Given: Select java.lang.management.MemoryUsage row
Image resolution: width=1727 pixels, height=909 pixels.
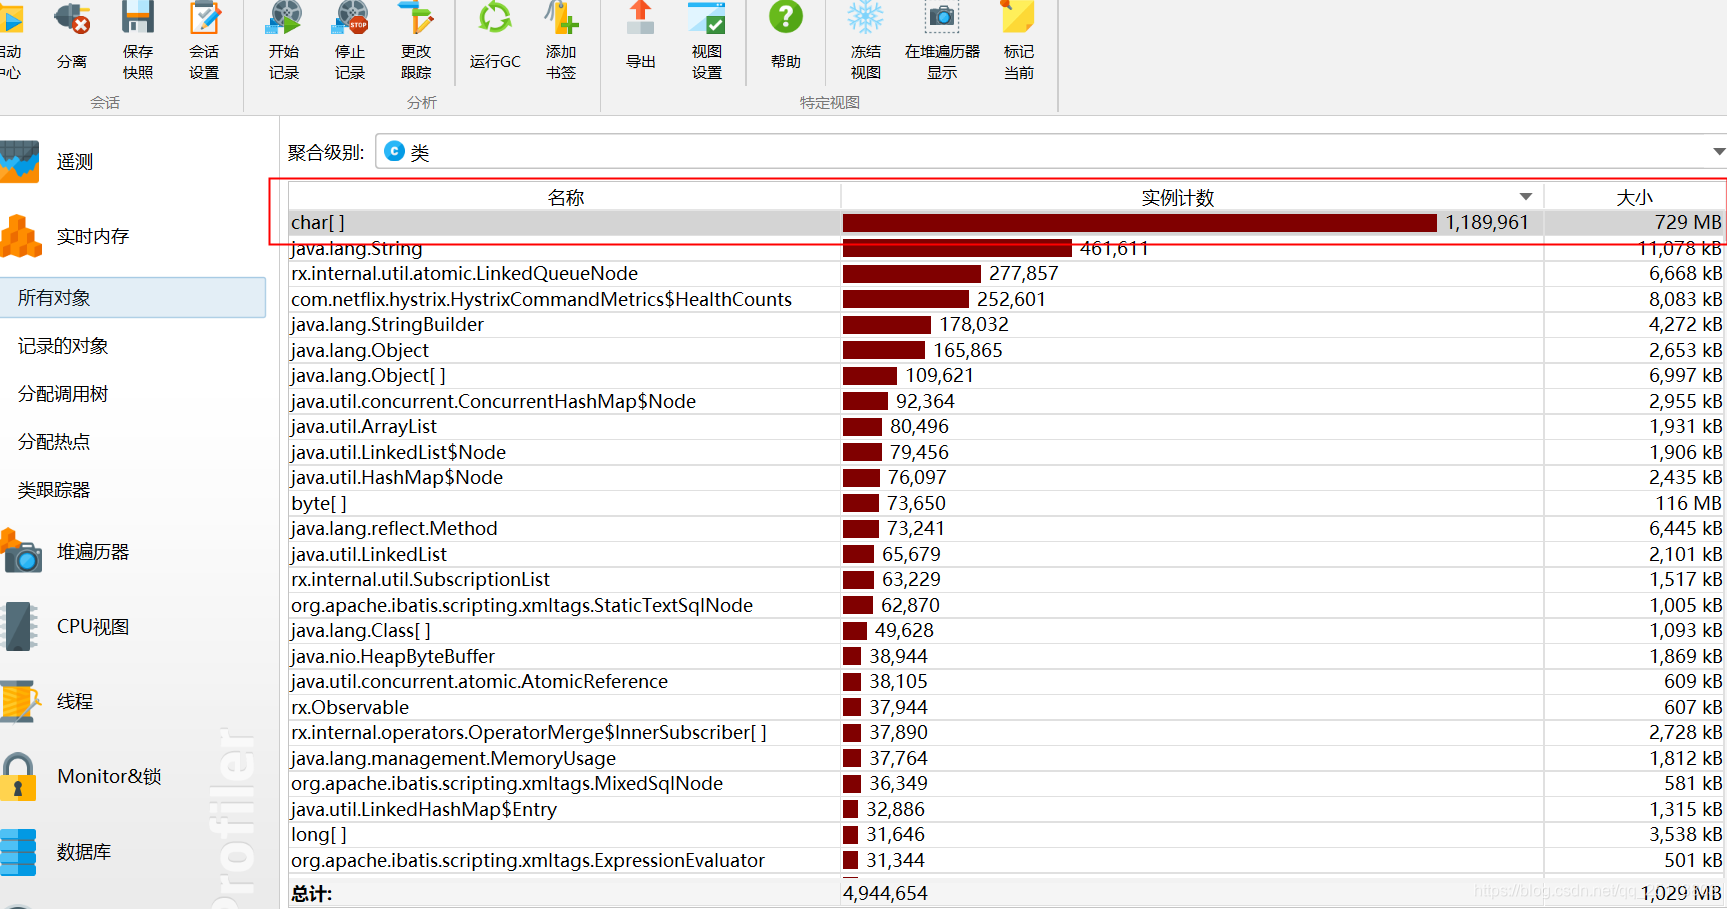Looking at the screenshot, I should coord(1008,758).
